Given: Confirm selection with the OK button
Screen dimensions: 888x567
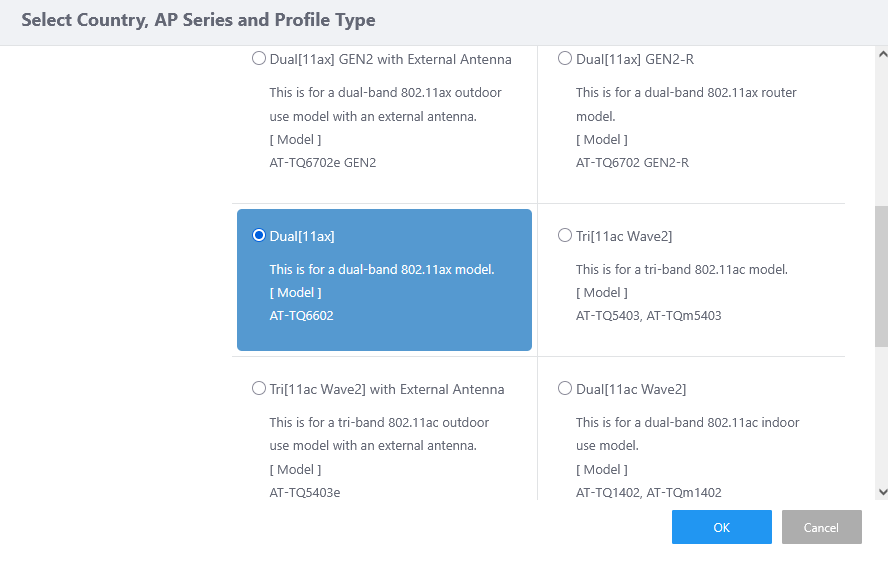Looking at the screenshot, I should (721, 527).
